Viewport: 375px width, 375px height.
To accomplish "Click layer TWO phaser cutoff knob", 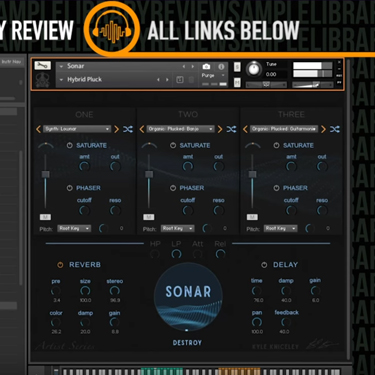I will [188, 210].
